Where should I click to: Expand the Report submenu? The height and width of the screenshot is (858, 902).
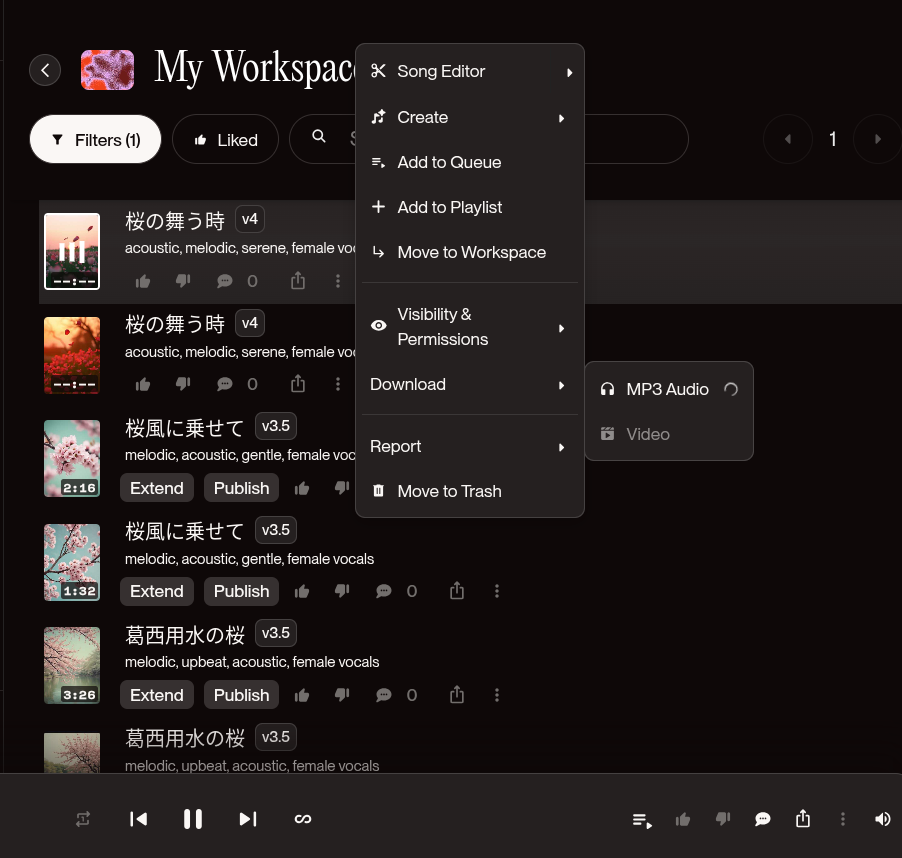(x=469, y=446)
